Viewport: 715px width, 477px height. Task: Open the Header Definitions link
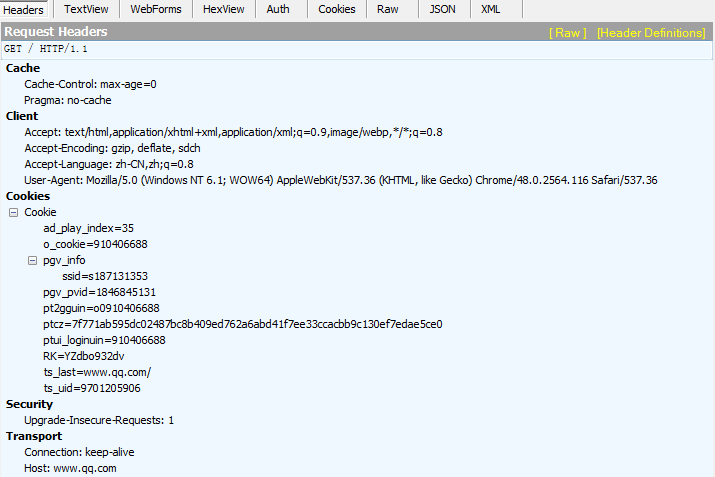(650, 32)
